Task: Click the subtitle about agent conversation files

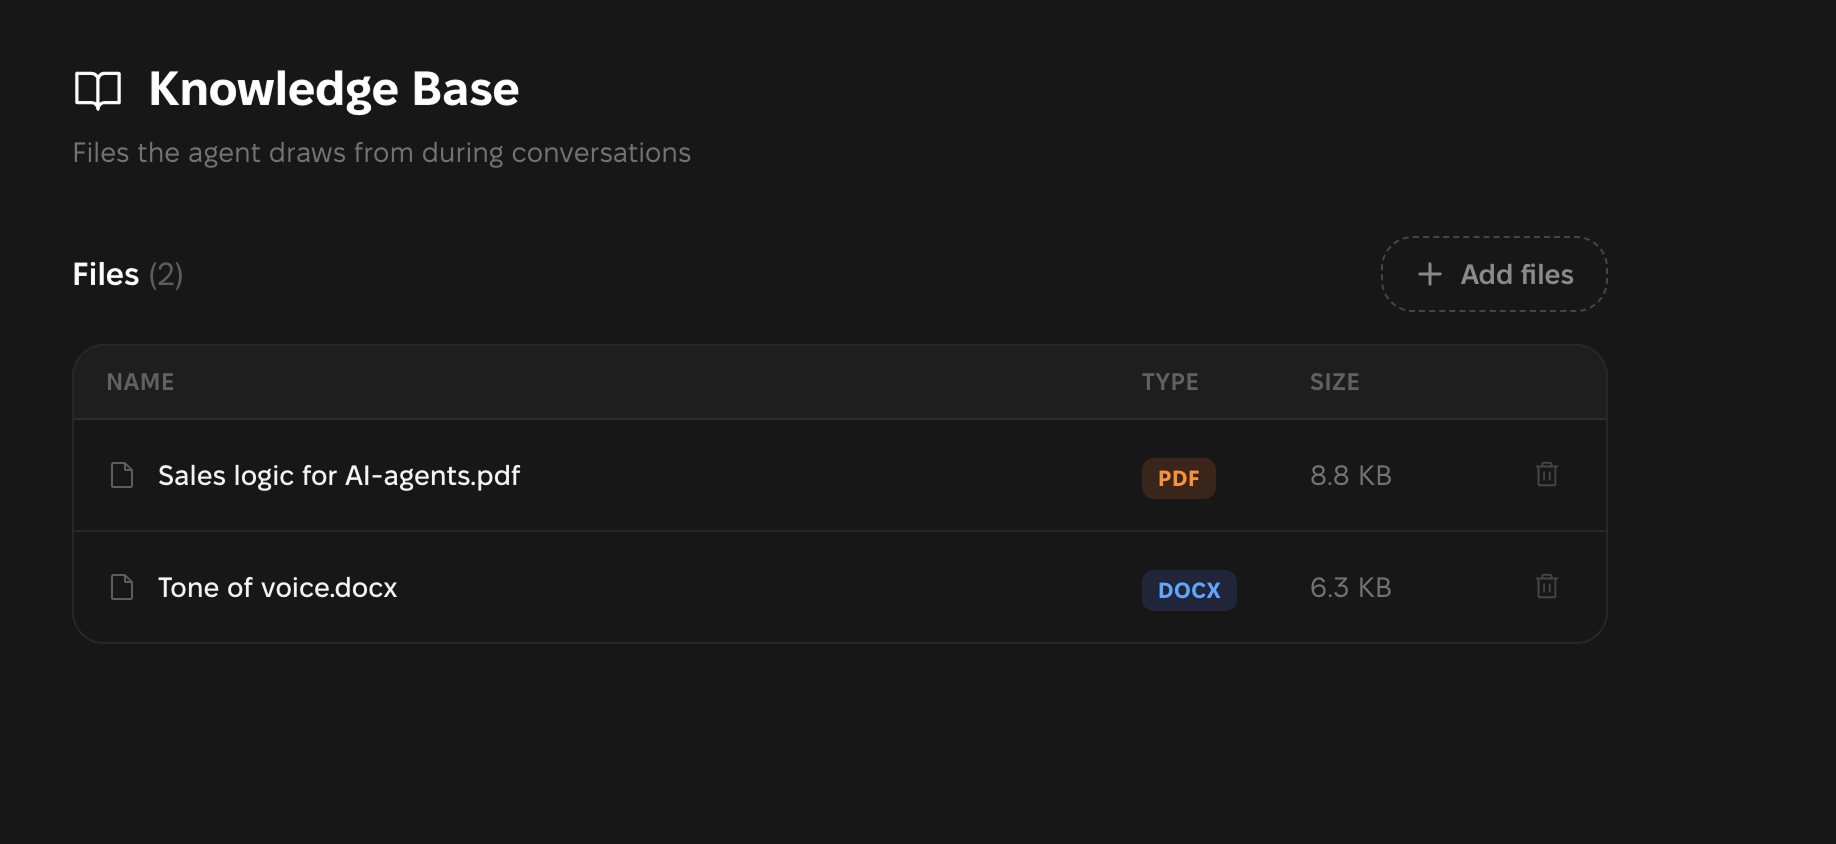Action: (x=381, y=153)
